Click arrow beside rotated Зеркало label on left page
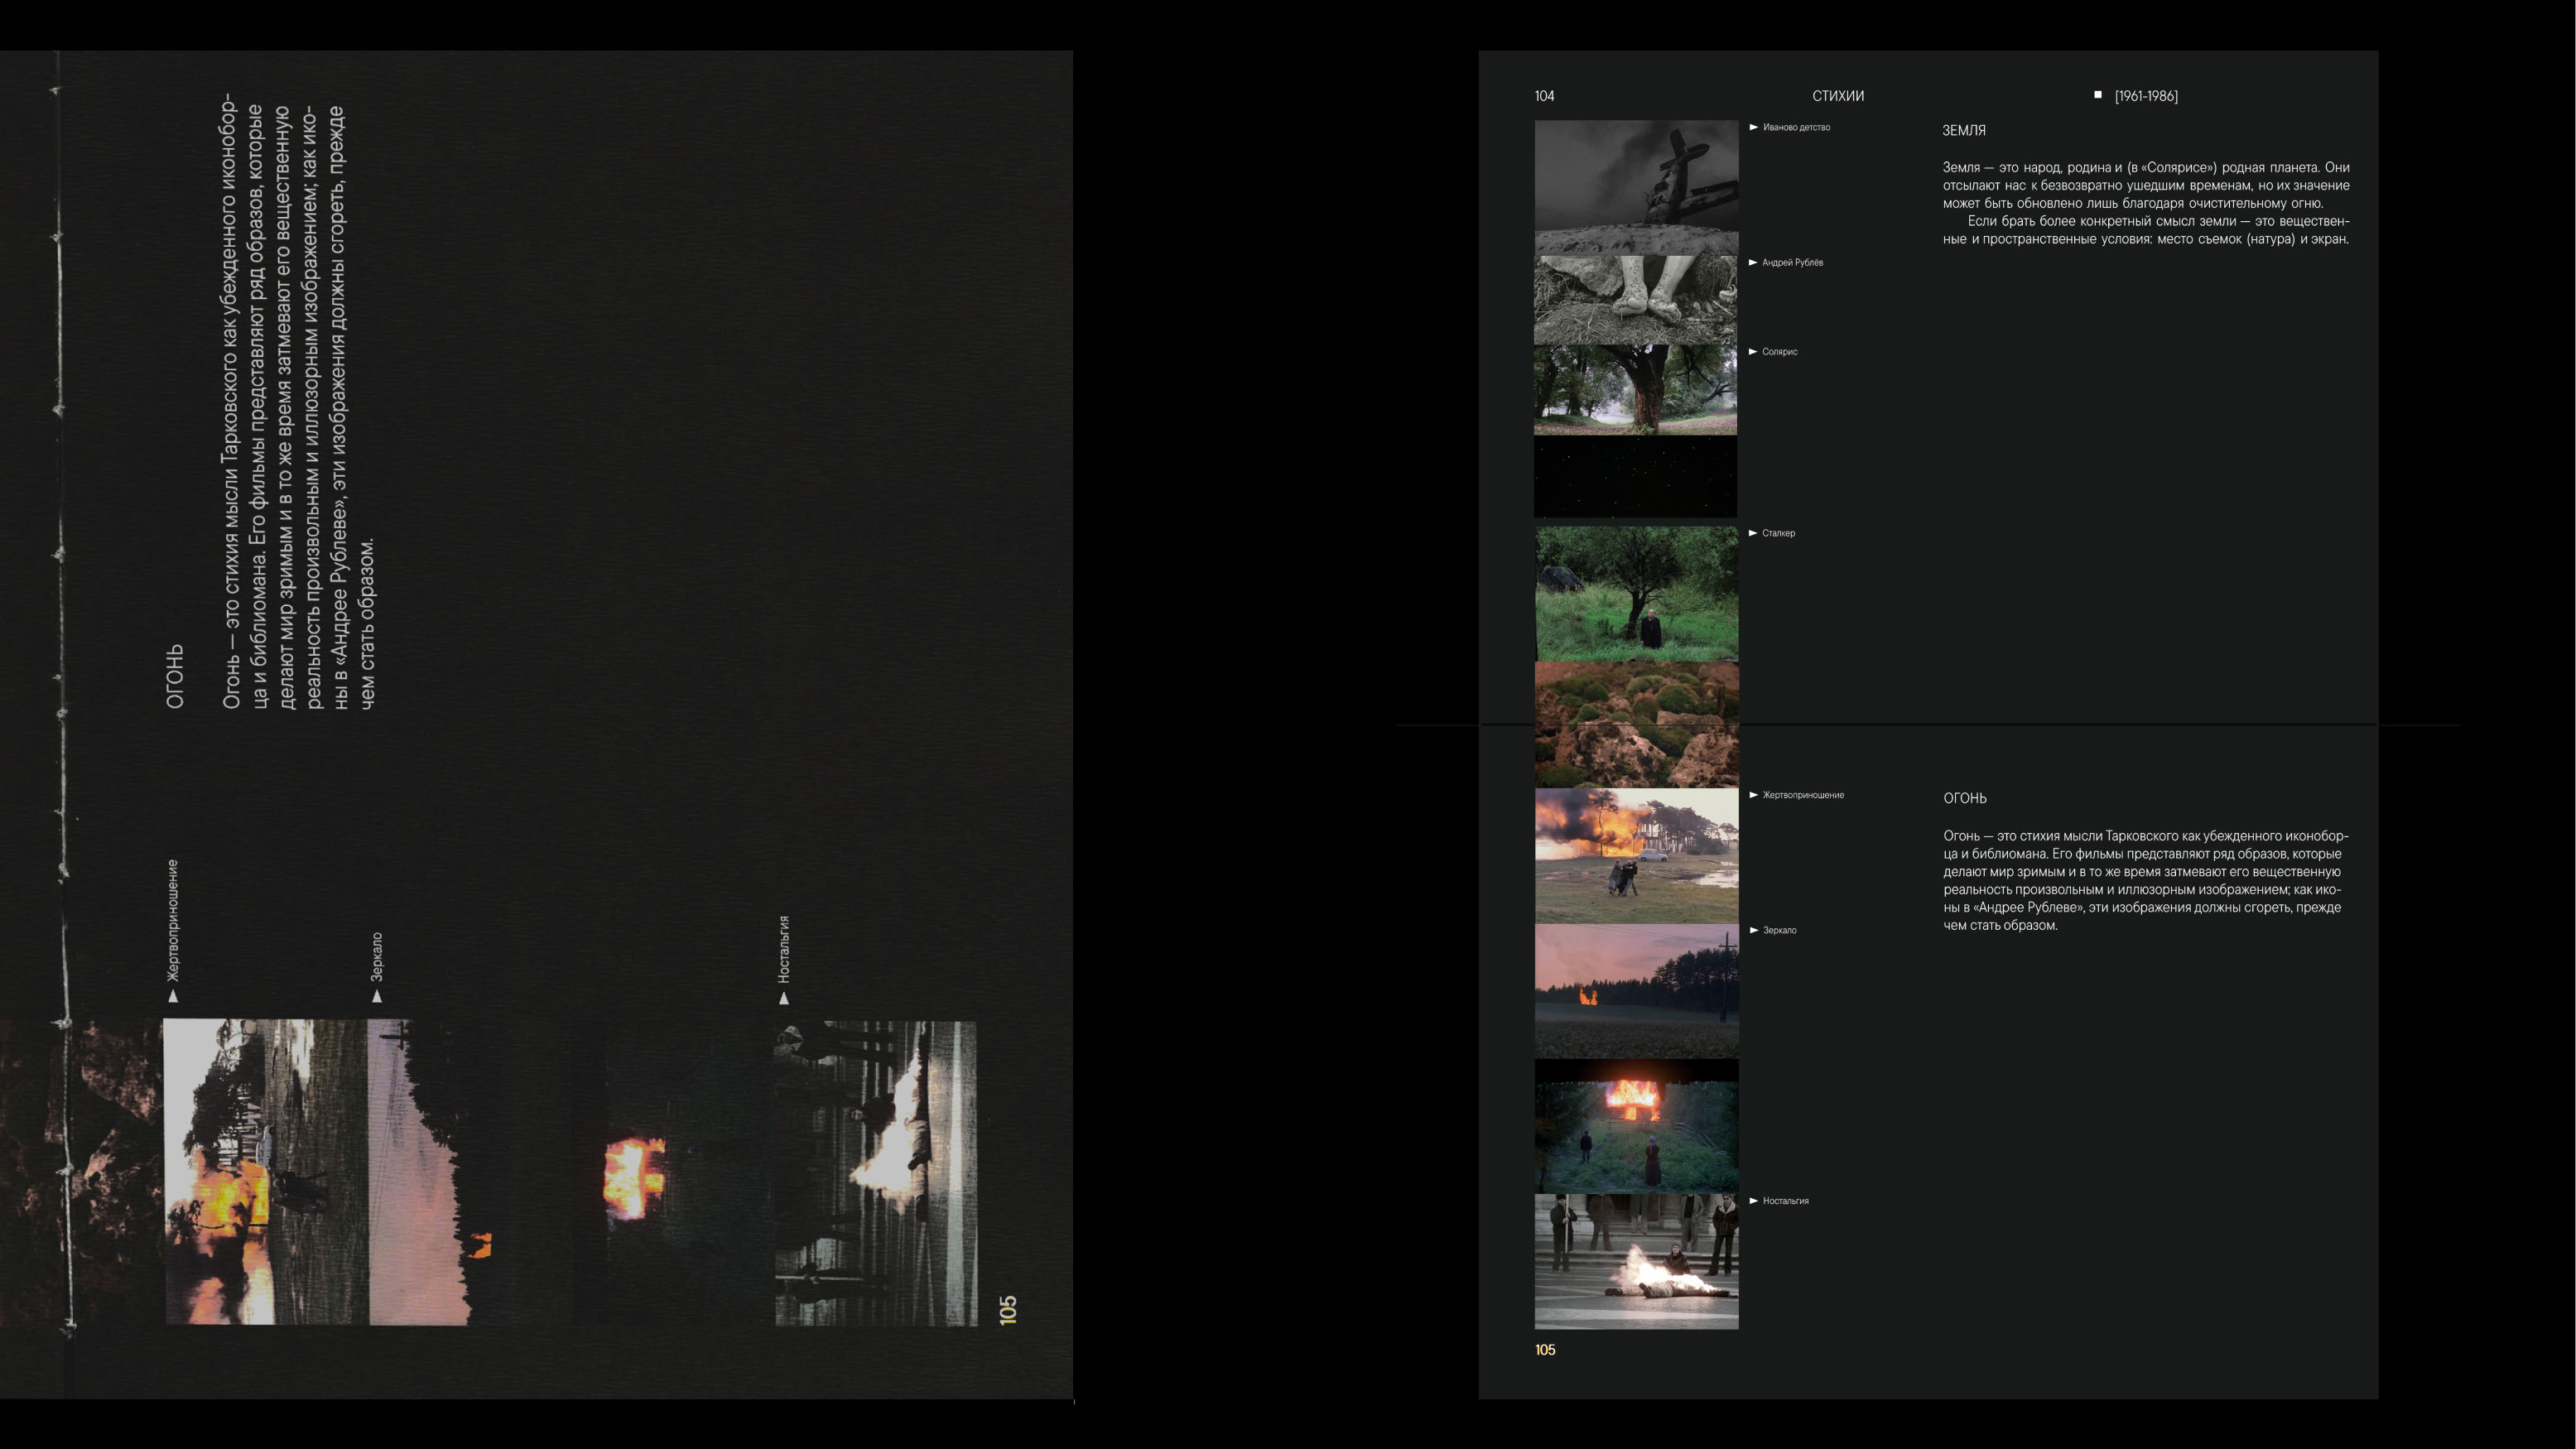Viewport: 2576px width, 1449px height. [x=377, y=996]
